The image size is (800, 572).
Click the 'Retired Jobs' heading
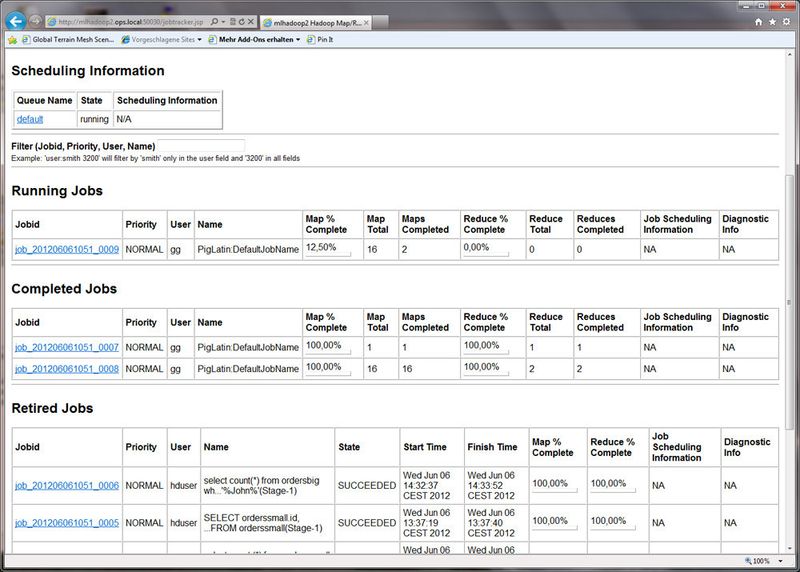tap(53, 408)
